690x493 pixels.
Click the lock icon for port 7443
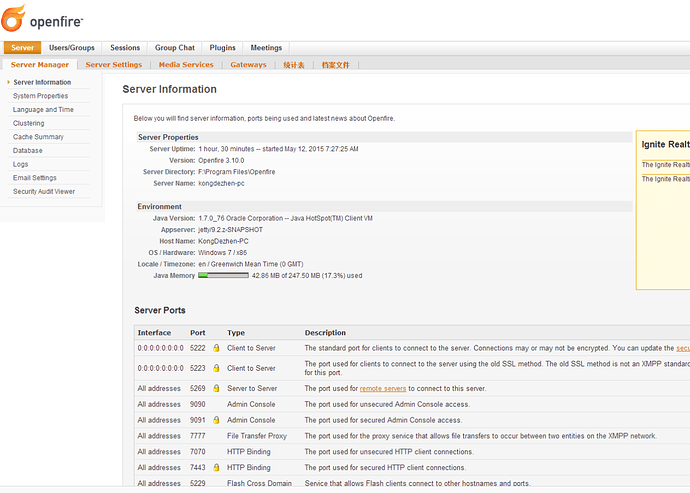216,467
